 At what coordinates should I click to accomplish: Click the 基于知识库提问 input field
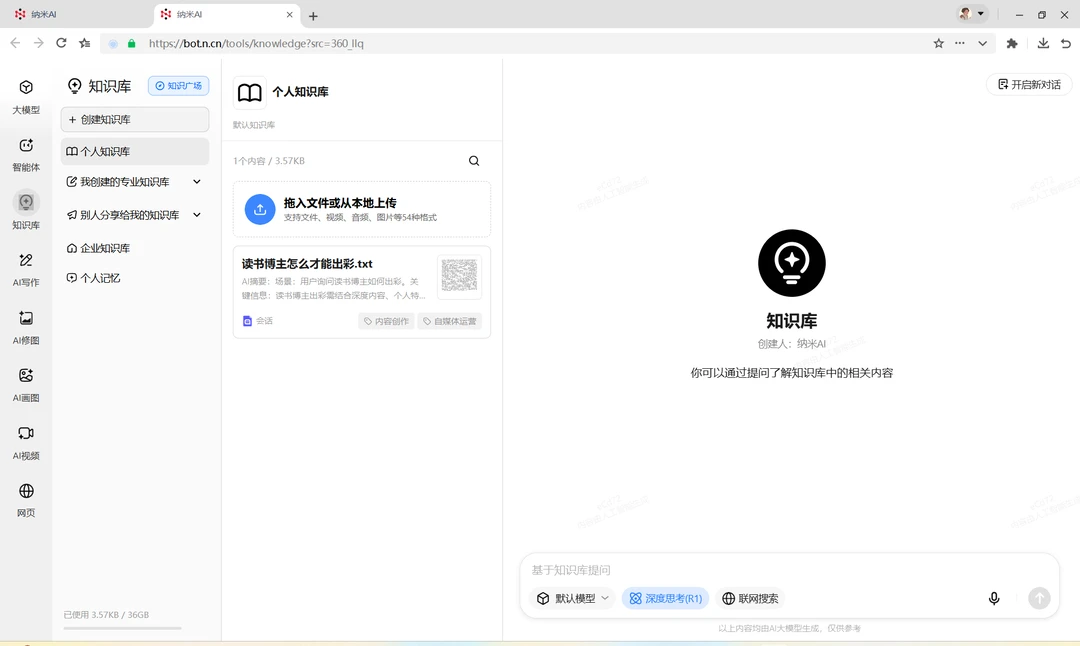coord(789,570)
